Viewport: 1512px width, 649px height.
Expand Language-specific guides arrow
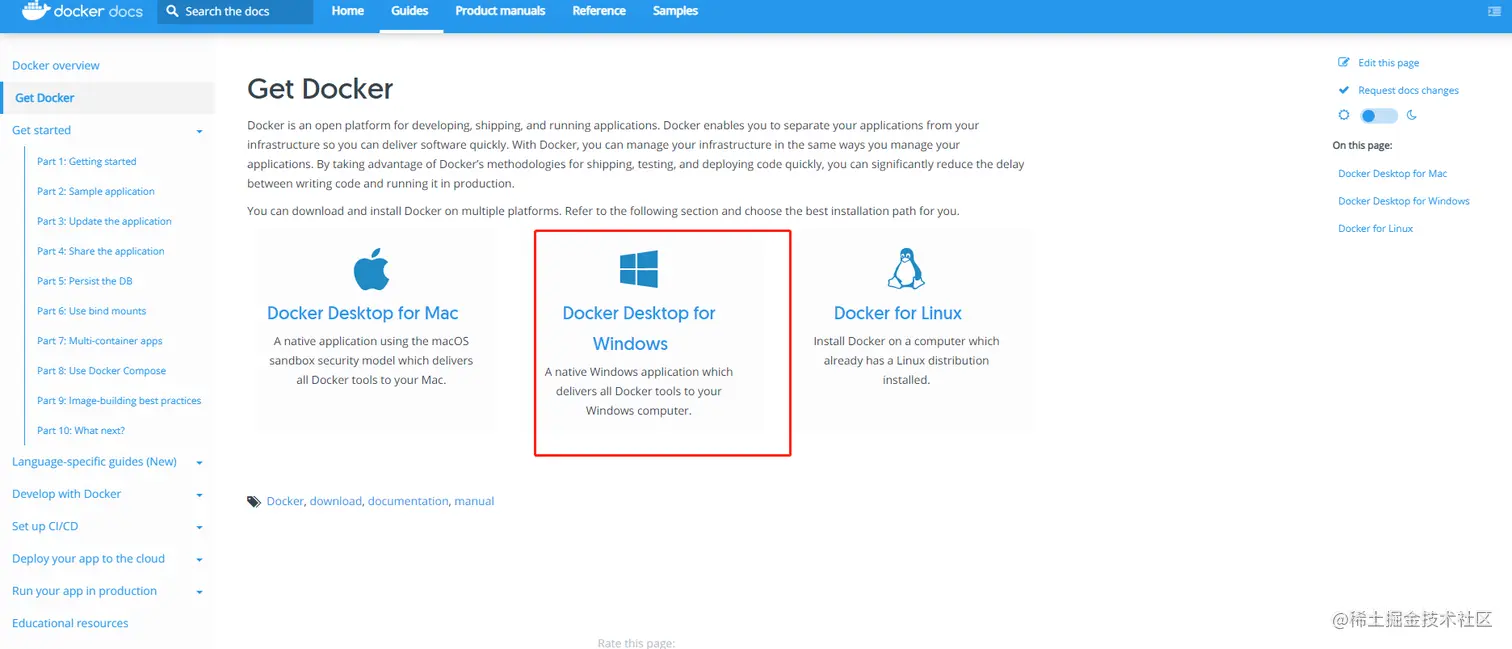pos(199,463)
